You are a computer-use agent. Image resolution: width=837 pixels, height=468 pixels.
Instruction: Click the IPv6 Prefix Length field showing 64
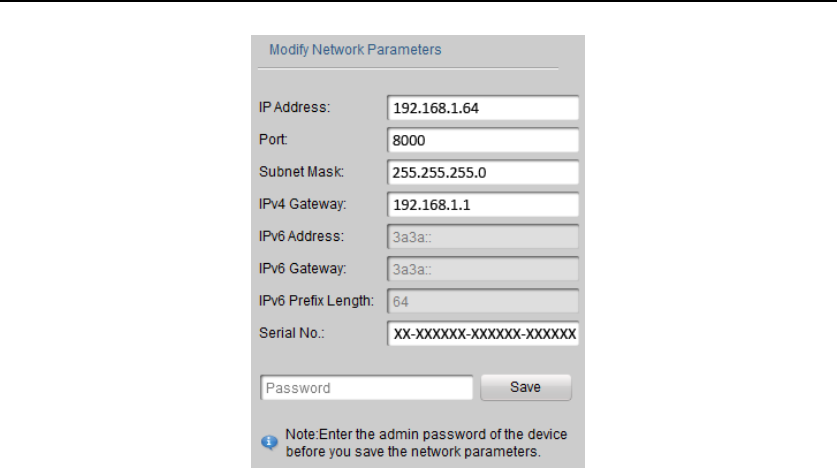[x=483, y=301]
